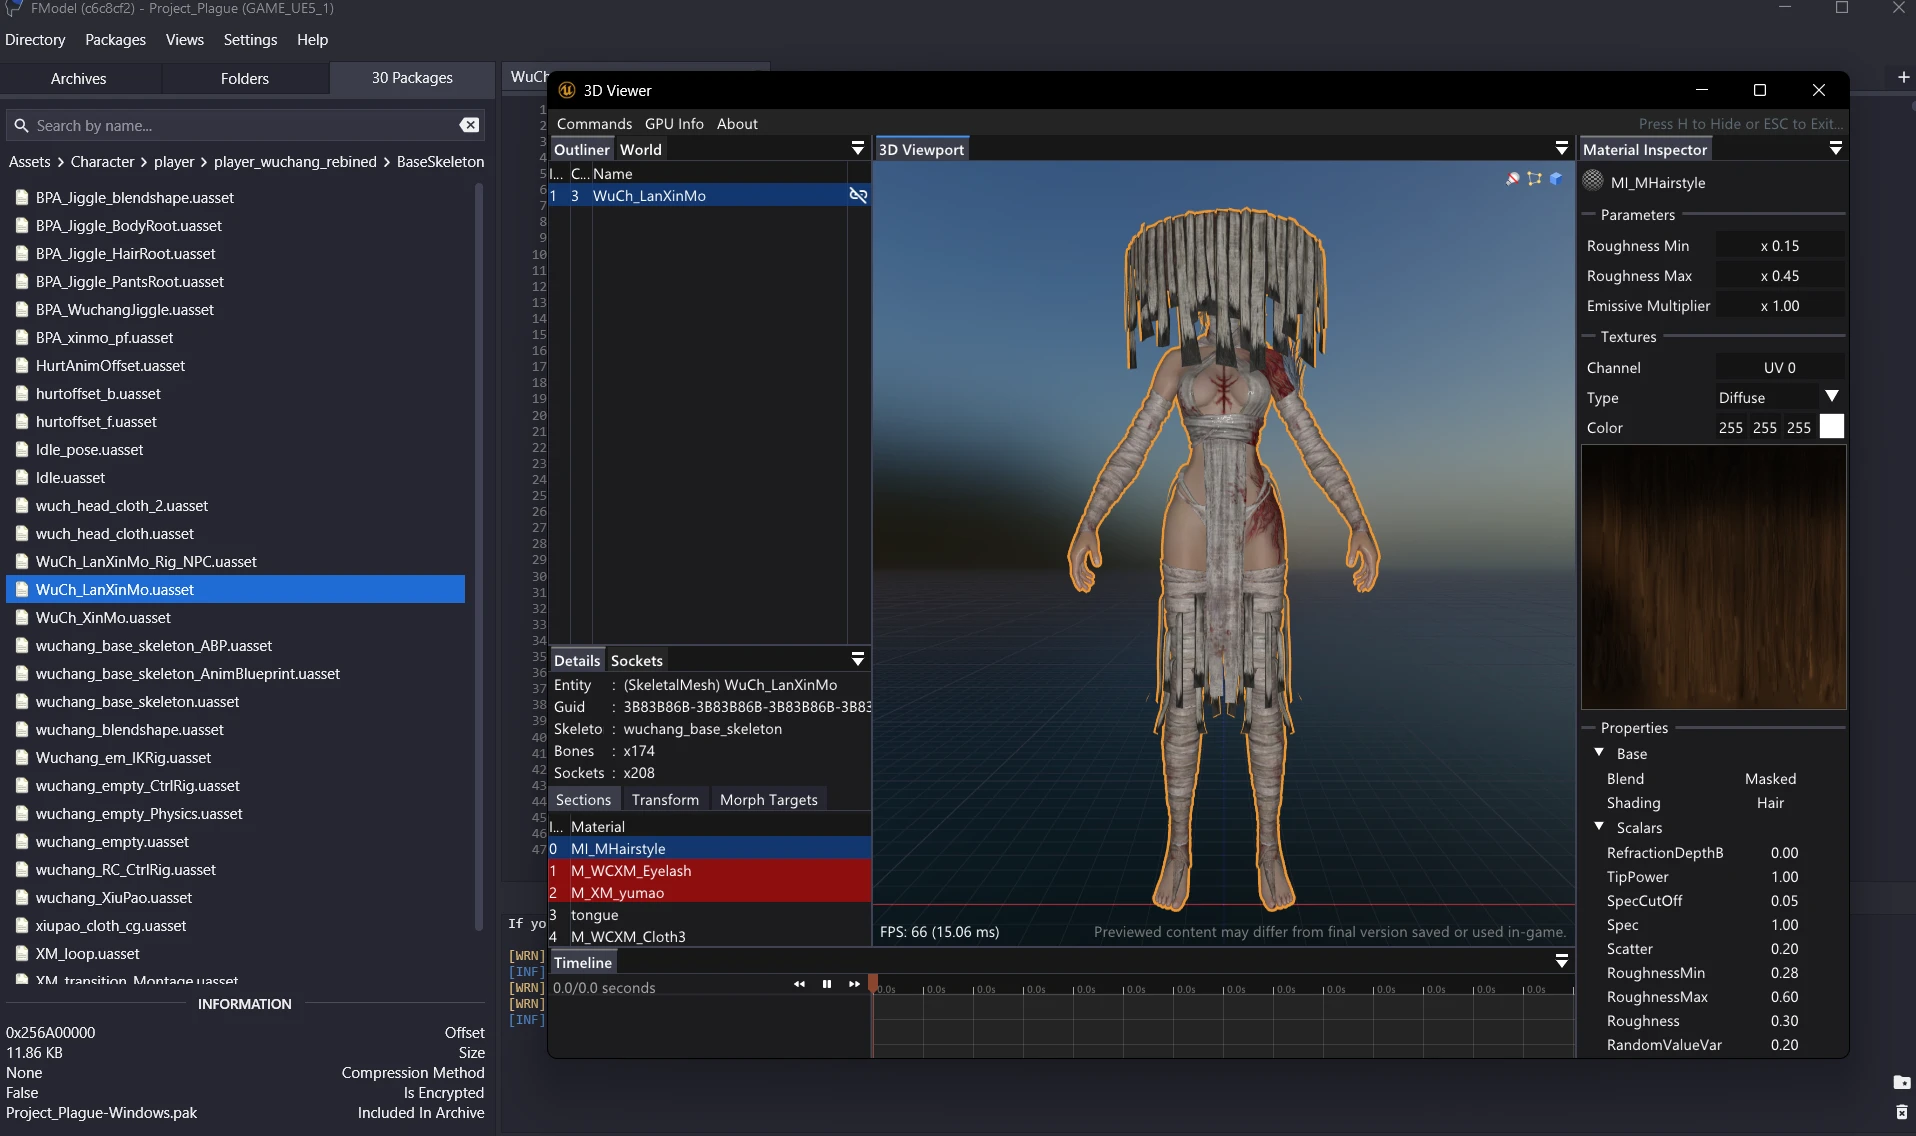Select the M_WCXM_Eyelash material section
The width and height of the screenshot is (1916, 1136).
coord(631,871)
